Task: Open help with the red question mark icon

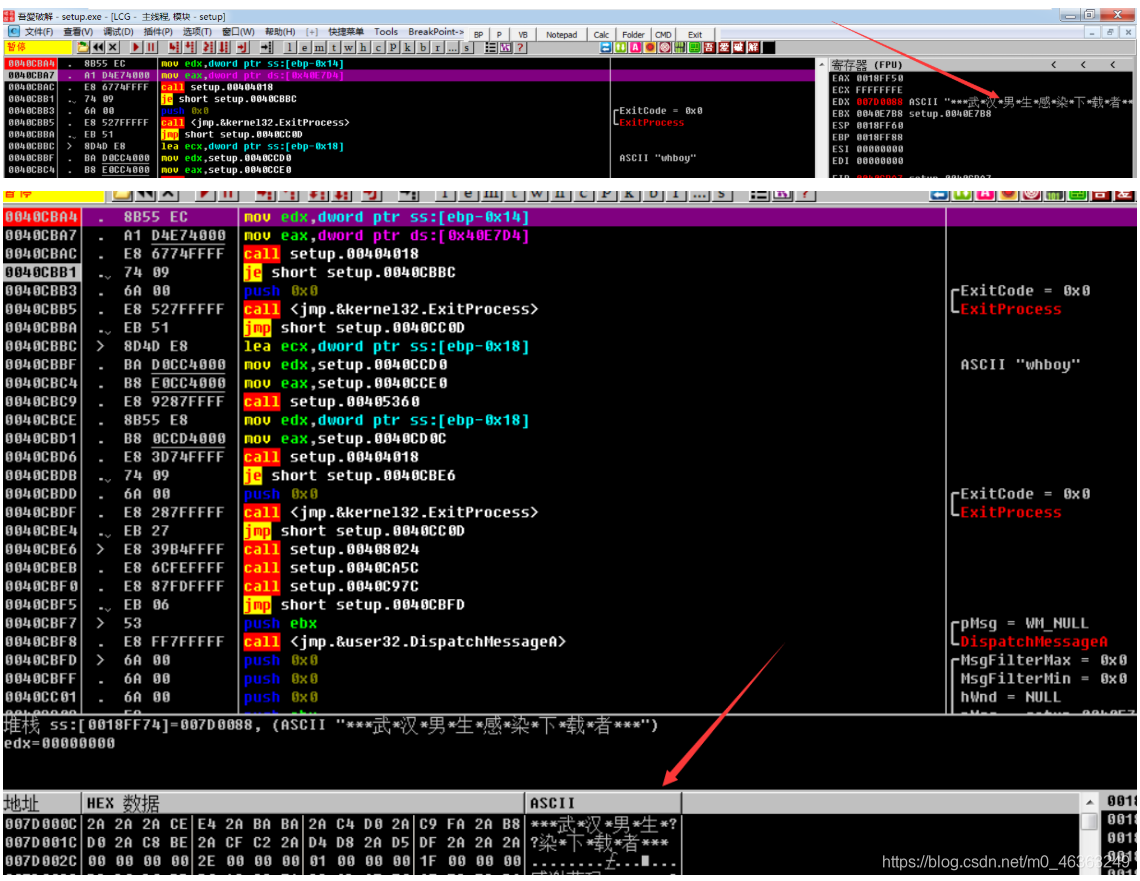Action: click(x=520, y=47)
